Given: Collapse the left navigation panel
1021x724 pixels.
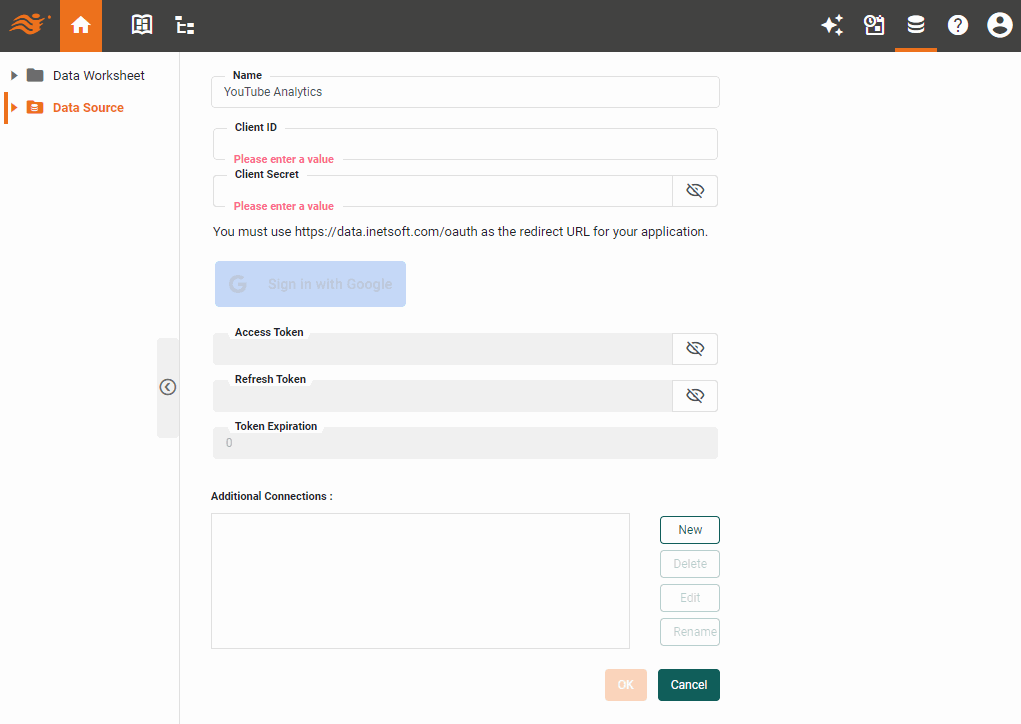Looking at the screenshot, I should coord(167,386).
